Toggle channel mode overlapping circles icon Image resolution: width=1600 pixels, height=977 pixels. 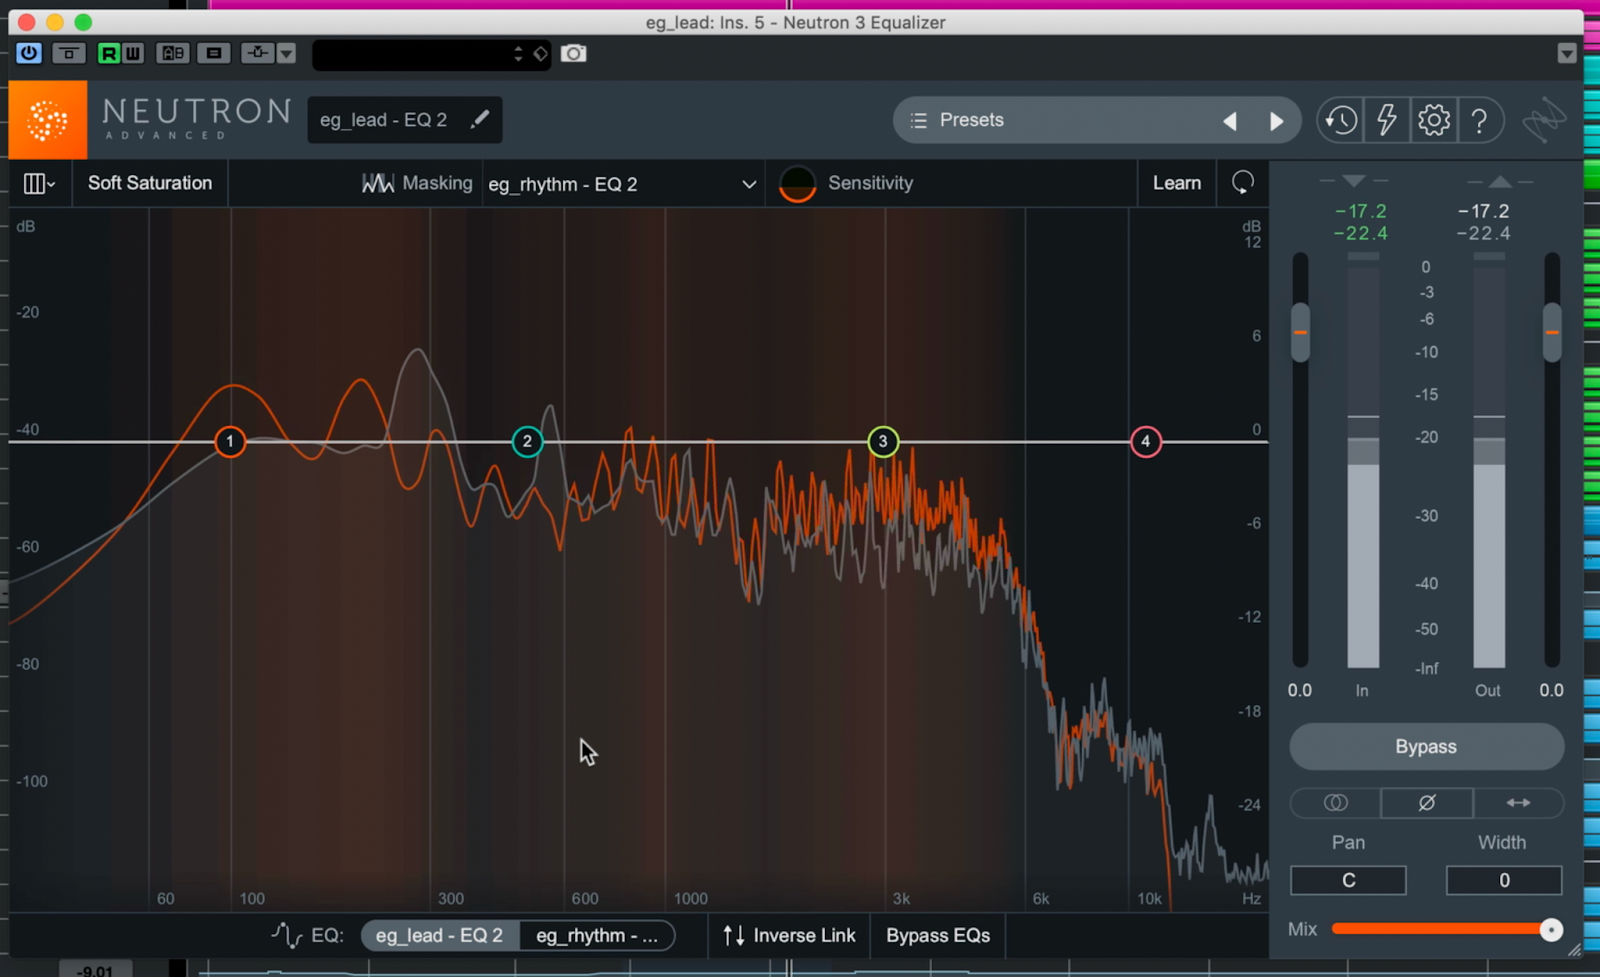click(x=1336, y=803)
